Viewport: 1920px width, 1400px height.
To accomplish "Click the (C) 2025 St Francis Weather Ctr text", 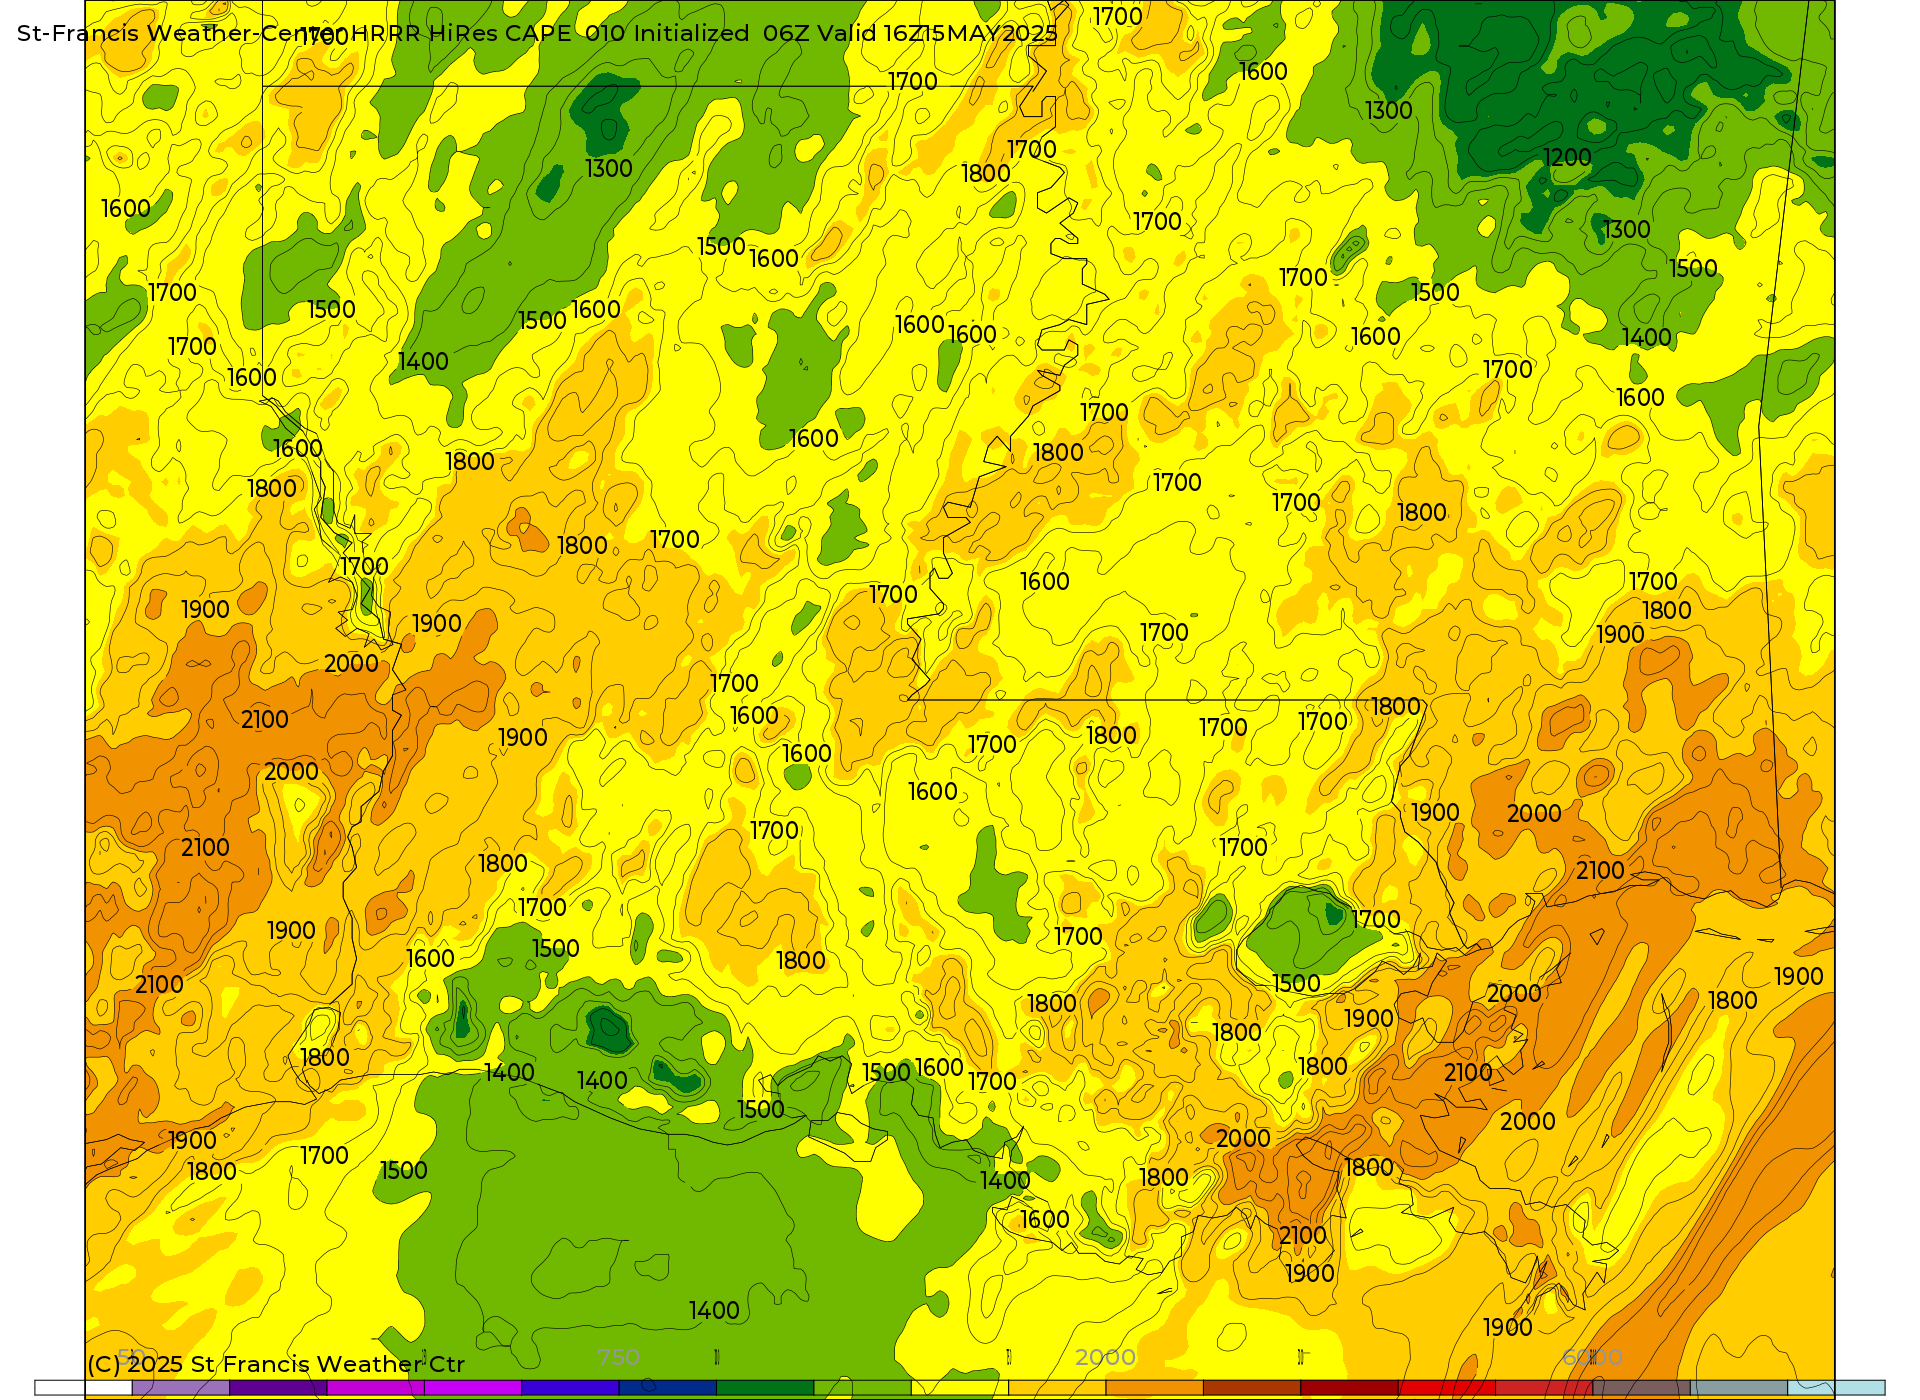I will click(x=276, y=1364).
